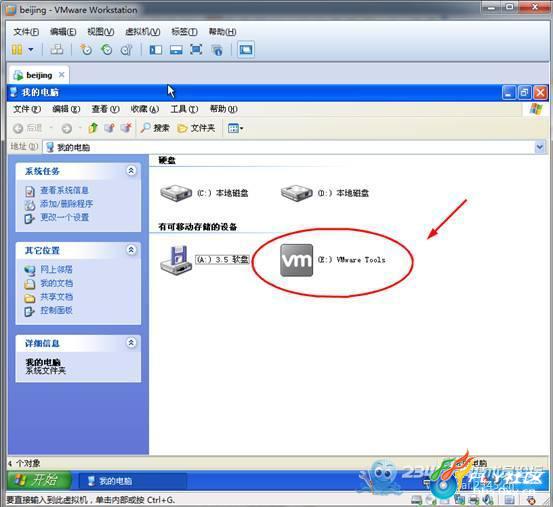
Task: Open the power dropdown next to pause
Action: point(31,49)
